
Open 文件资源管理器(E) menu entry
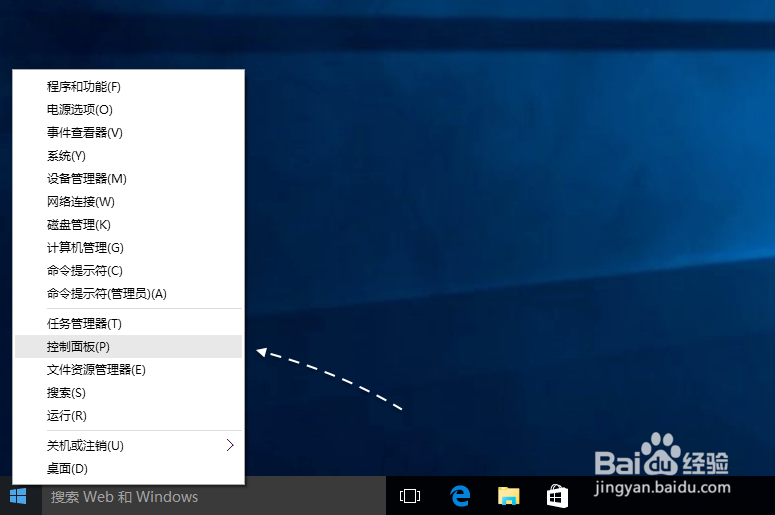(129, 370)
